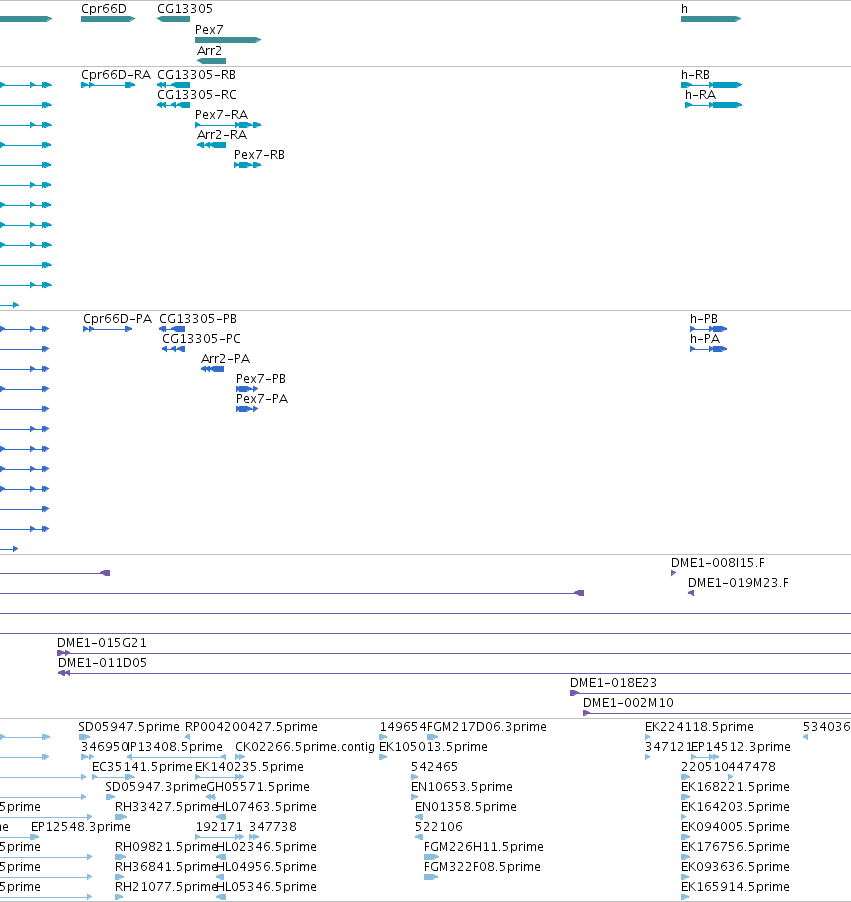The height and width of the screenshot is (902, 851).
Task: Select the Pex7-PA CDS label
Action: (262, 398)
